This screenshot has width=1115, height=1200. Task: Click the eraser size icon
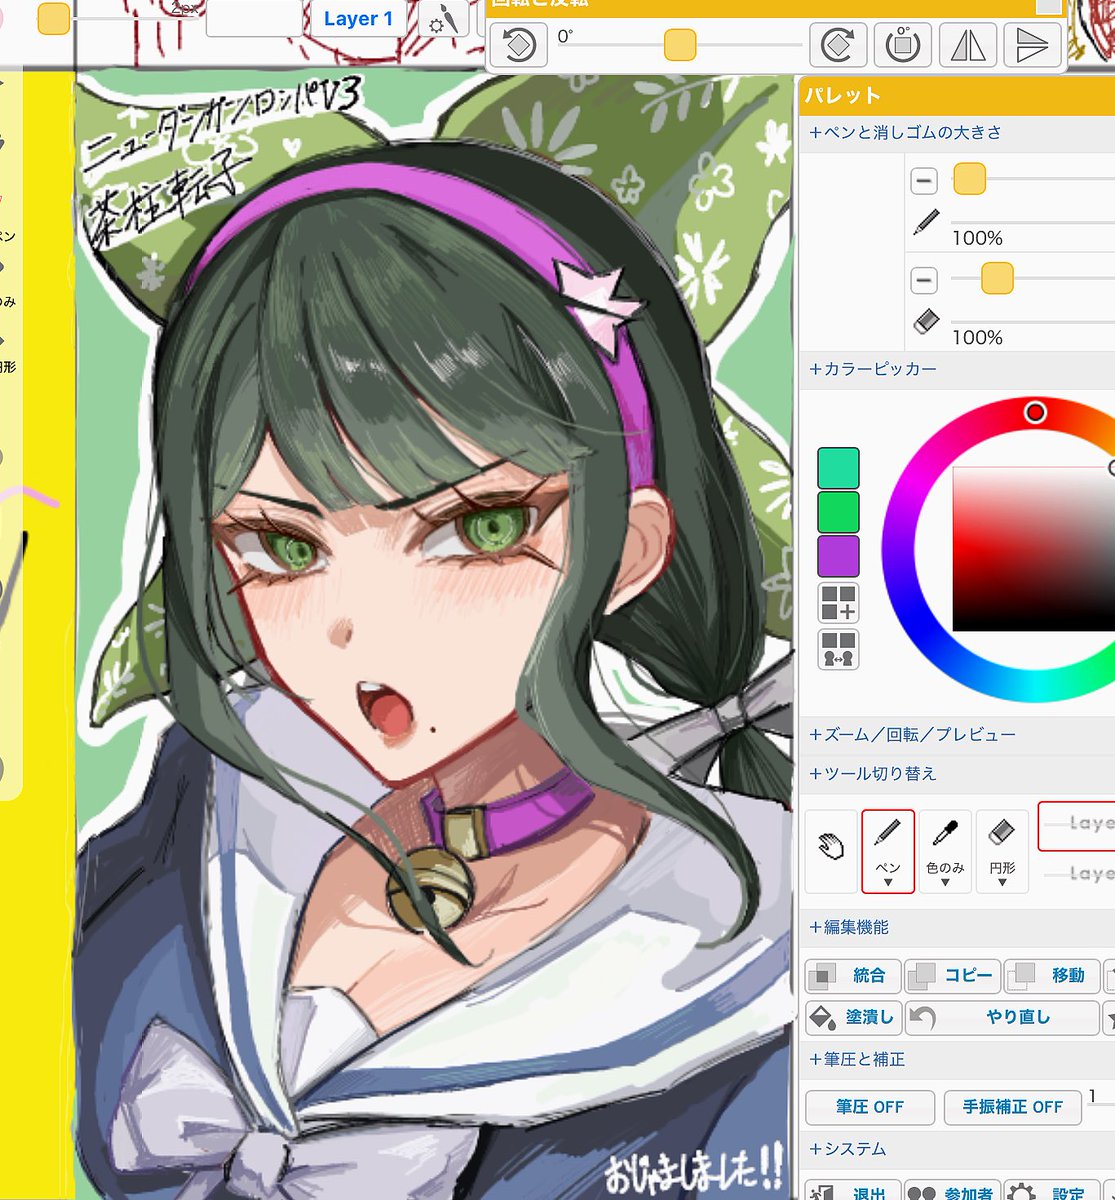tap(926, 322)
